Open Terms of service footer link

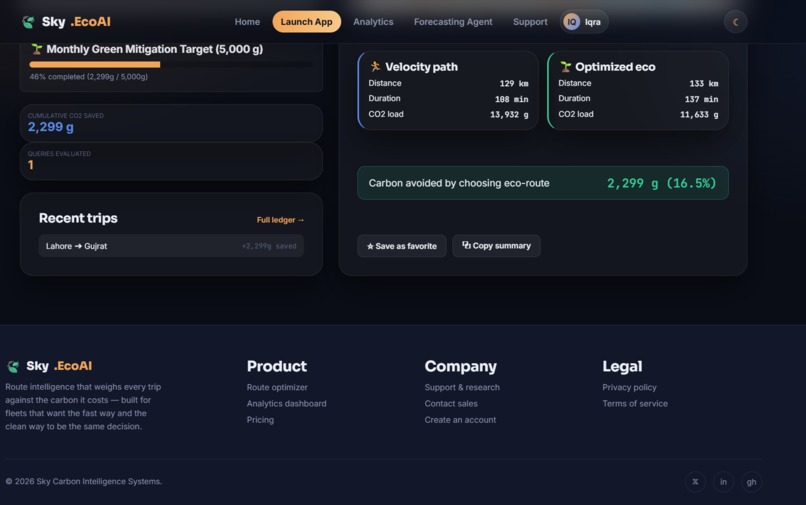635,404
